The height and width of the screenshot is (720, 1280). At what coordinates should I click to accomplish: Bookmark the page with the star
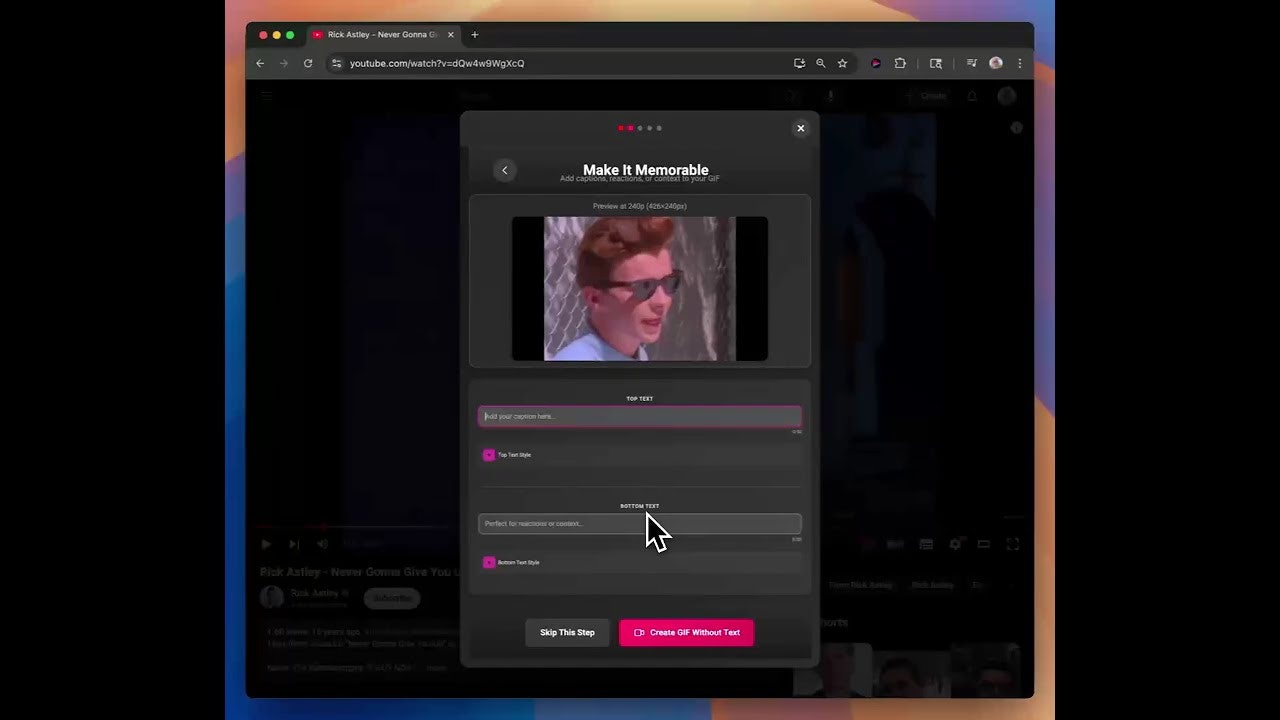pyautogui.click(x=842, y=63)
